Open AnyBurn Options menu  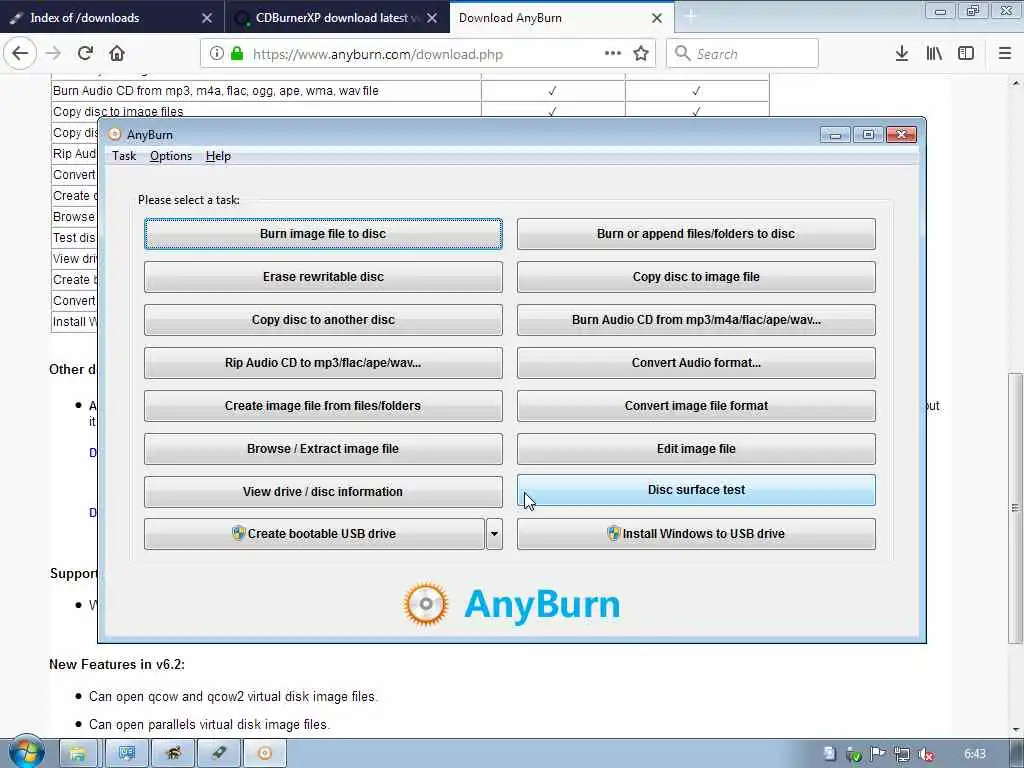171,156
